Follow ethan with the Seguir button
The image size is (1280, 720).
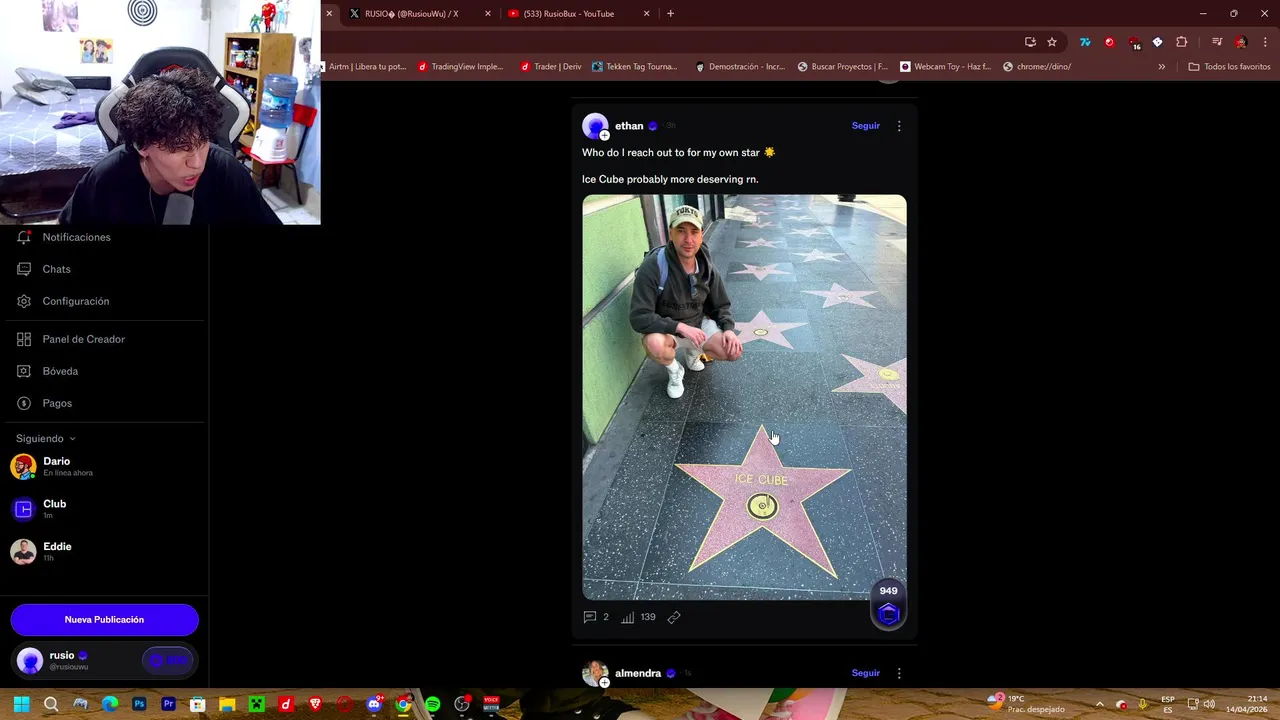[866, 126]
